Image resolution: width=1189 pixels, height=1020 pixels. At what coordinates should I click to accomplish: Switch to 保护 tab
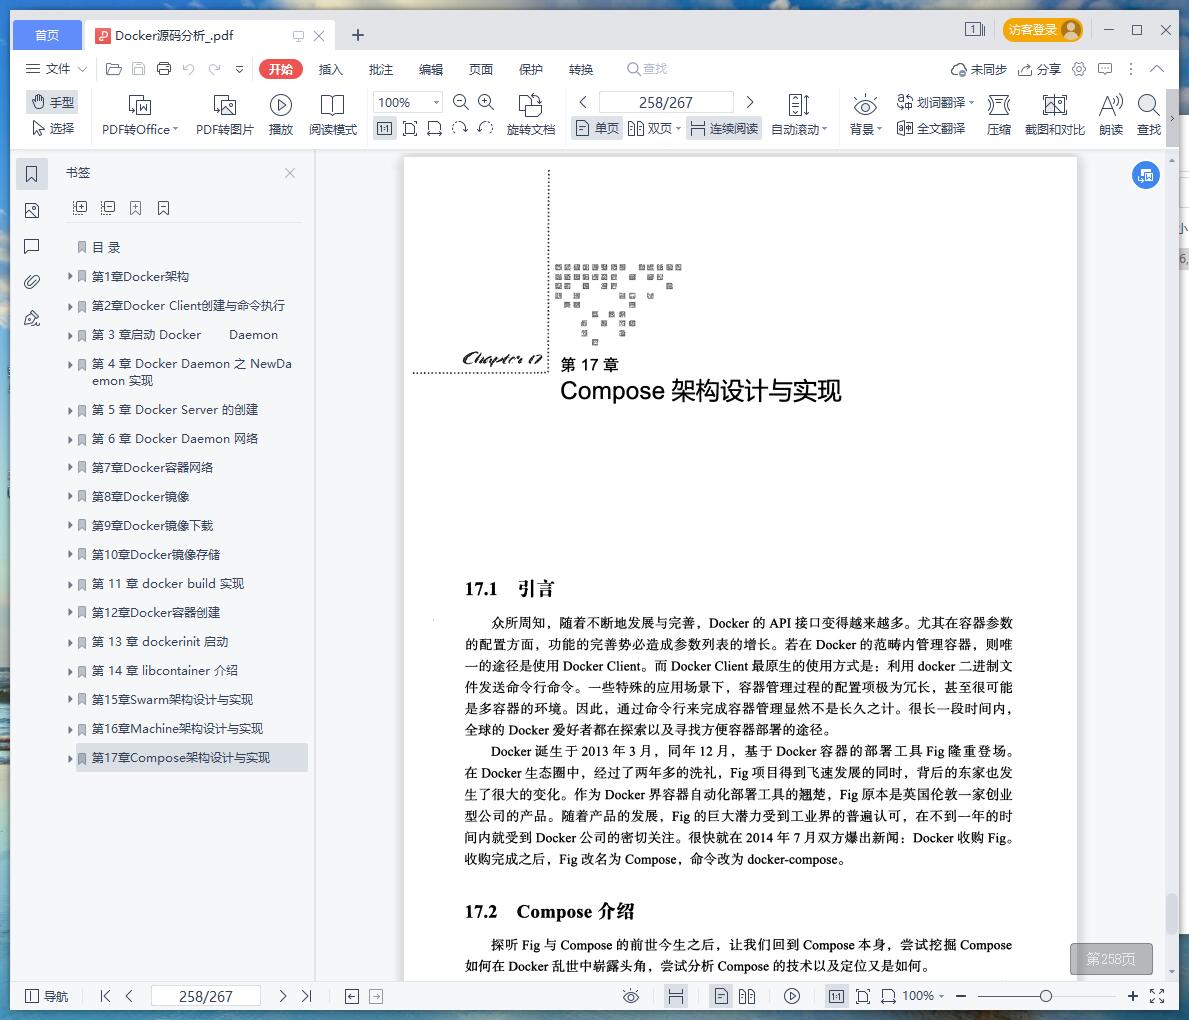(x=531, y=69)
